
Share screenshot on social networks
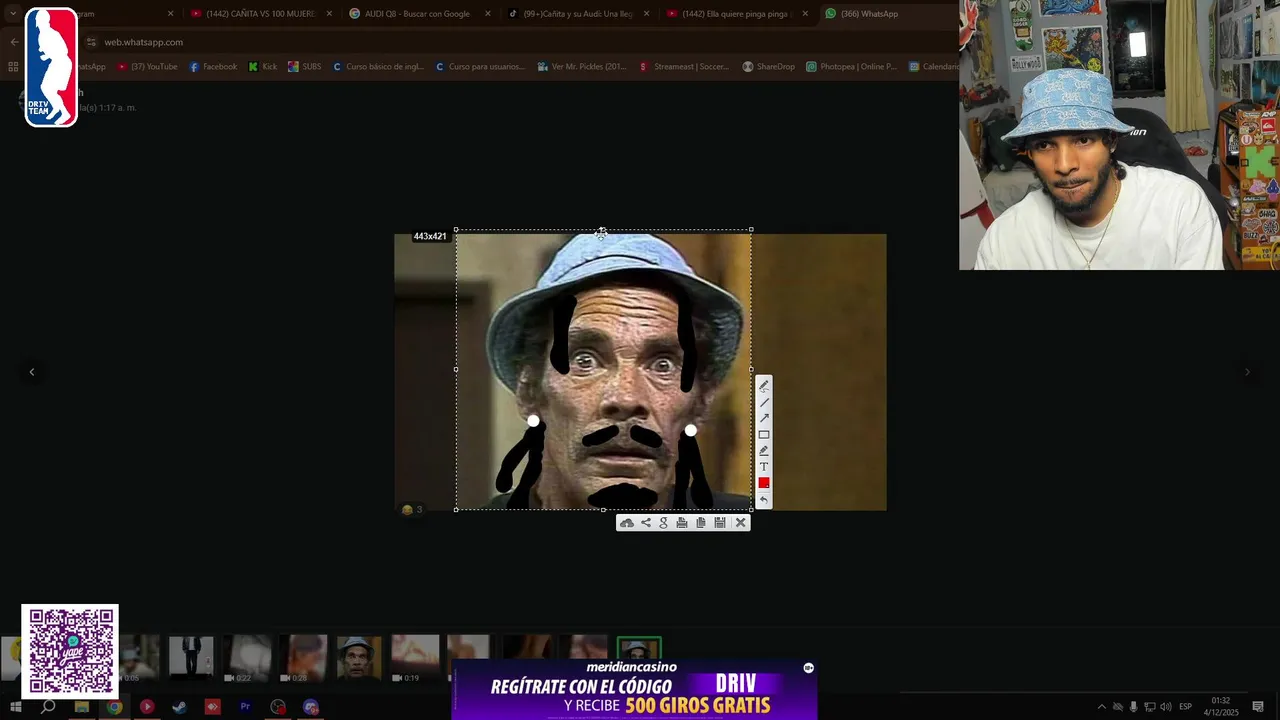point(646,522)
